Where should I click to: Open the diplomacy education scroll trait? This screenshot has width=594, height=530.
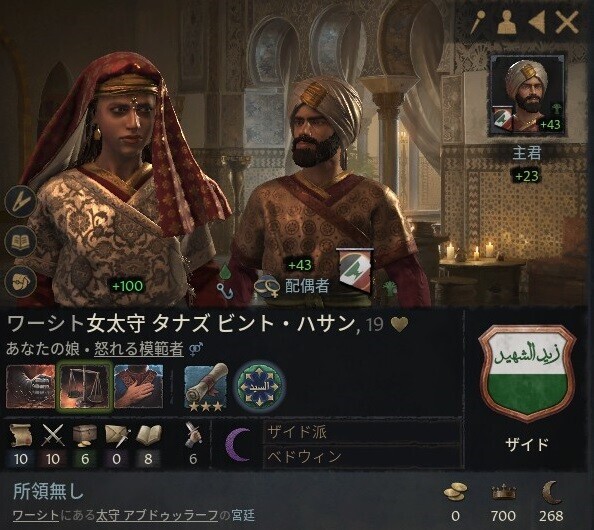coord(206,387)
